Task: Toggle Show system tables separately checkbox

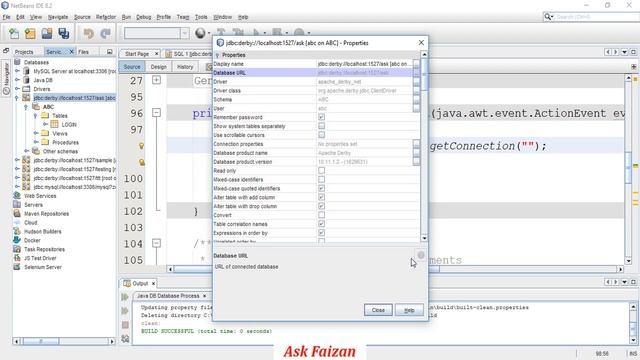Action: [x=322, y=126]
